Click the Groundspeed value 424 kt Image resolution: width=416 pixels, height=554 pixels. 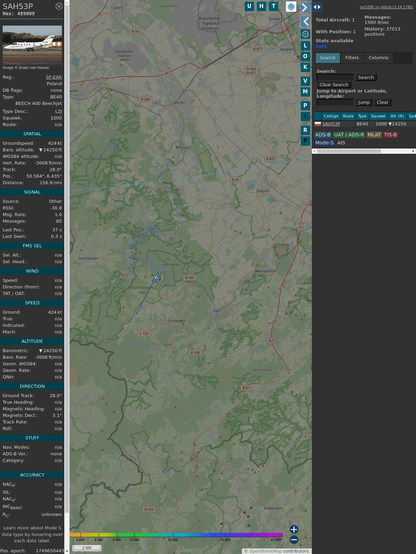(55, 143)
